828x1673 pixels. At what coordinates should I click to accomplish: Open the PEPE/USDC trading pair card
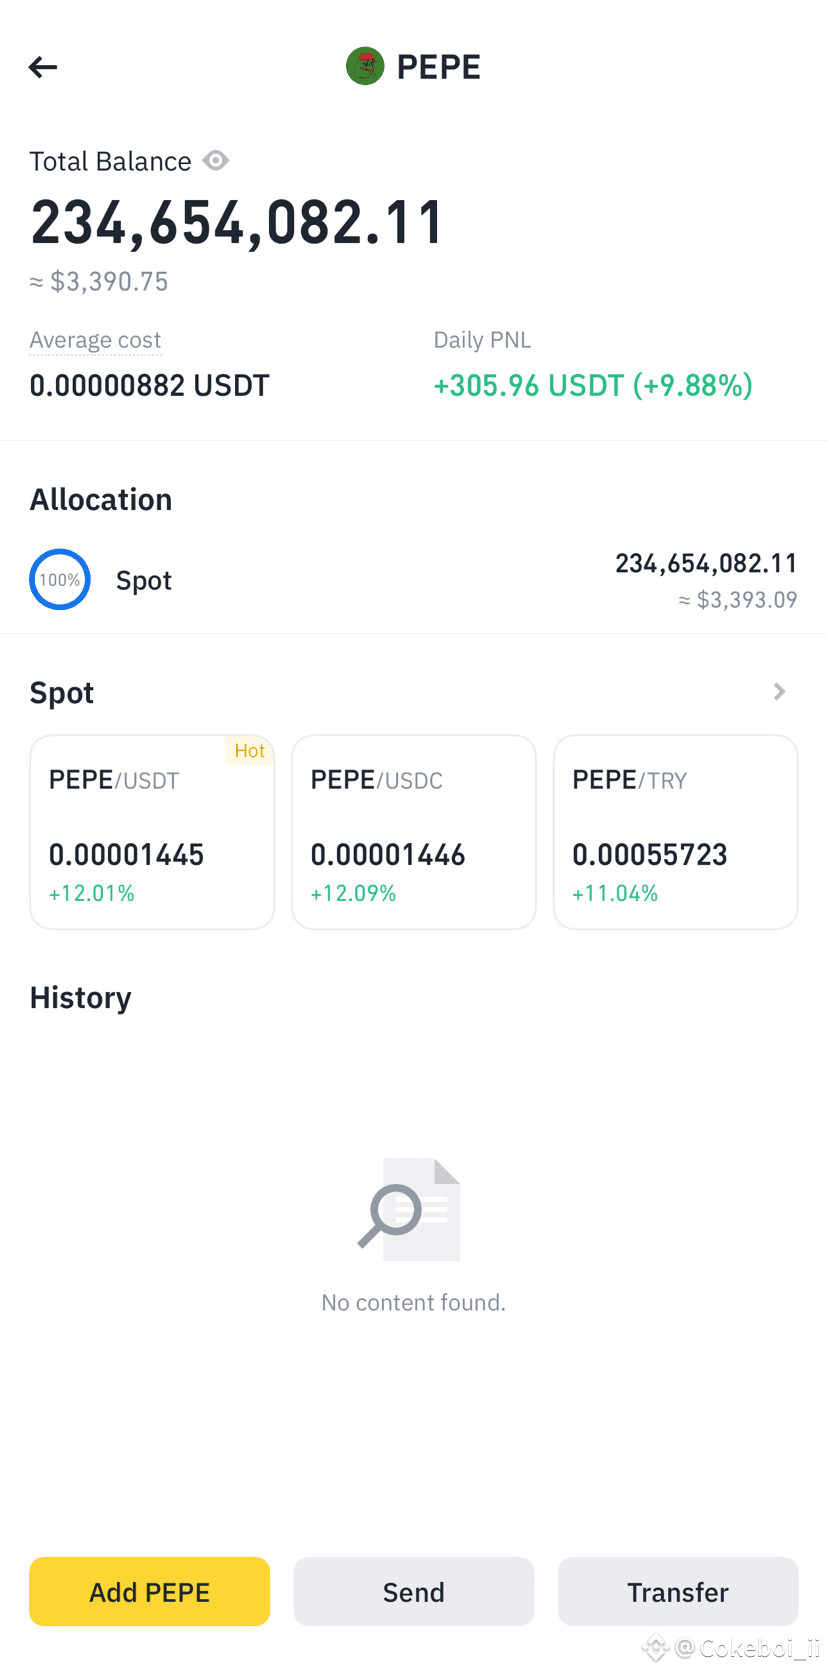coord(414,832)
